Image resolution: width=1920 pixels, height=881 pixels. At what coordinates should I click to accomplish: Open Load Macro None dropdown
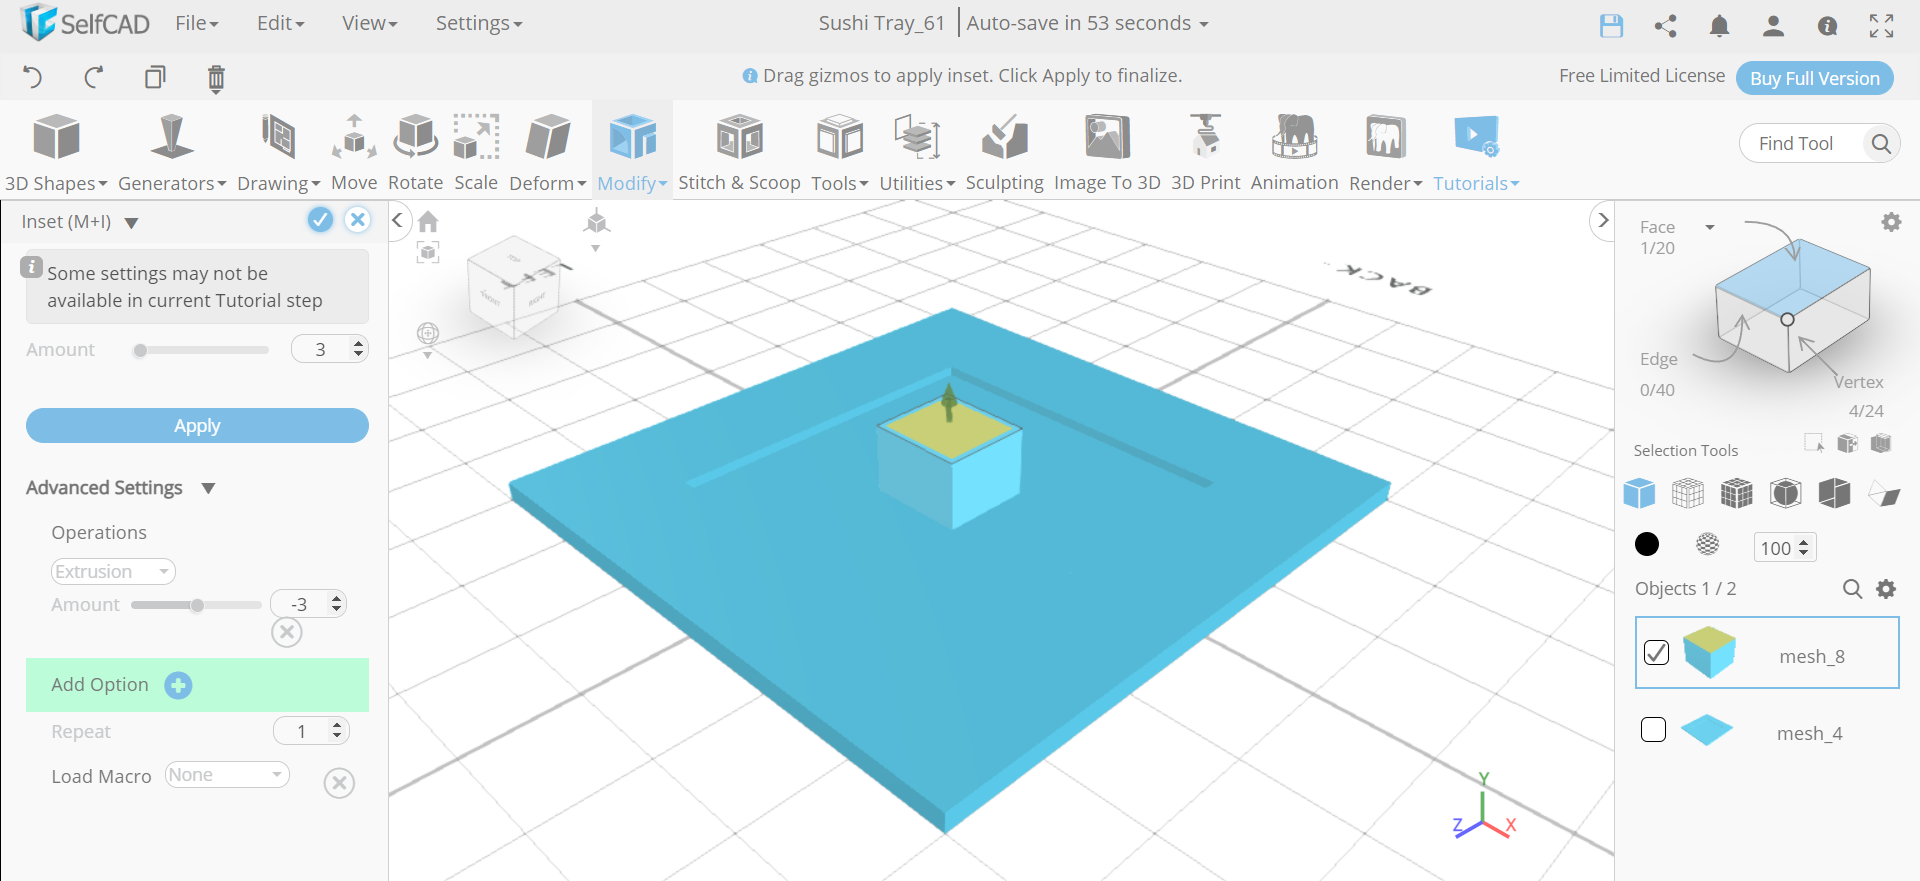pyautogui.click(x=227, y=775)
